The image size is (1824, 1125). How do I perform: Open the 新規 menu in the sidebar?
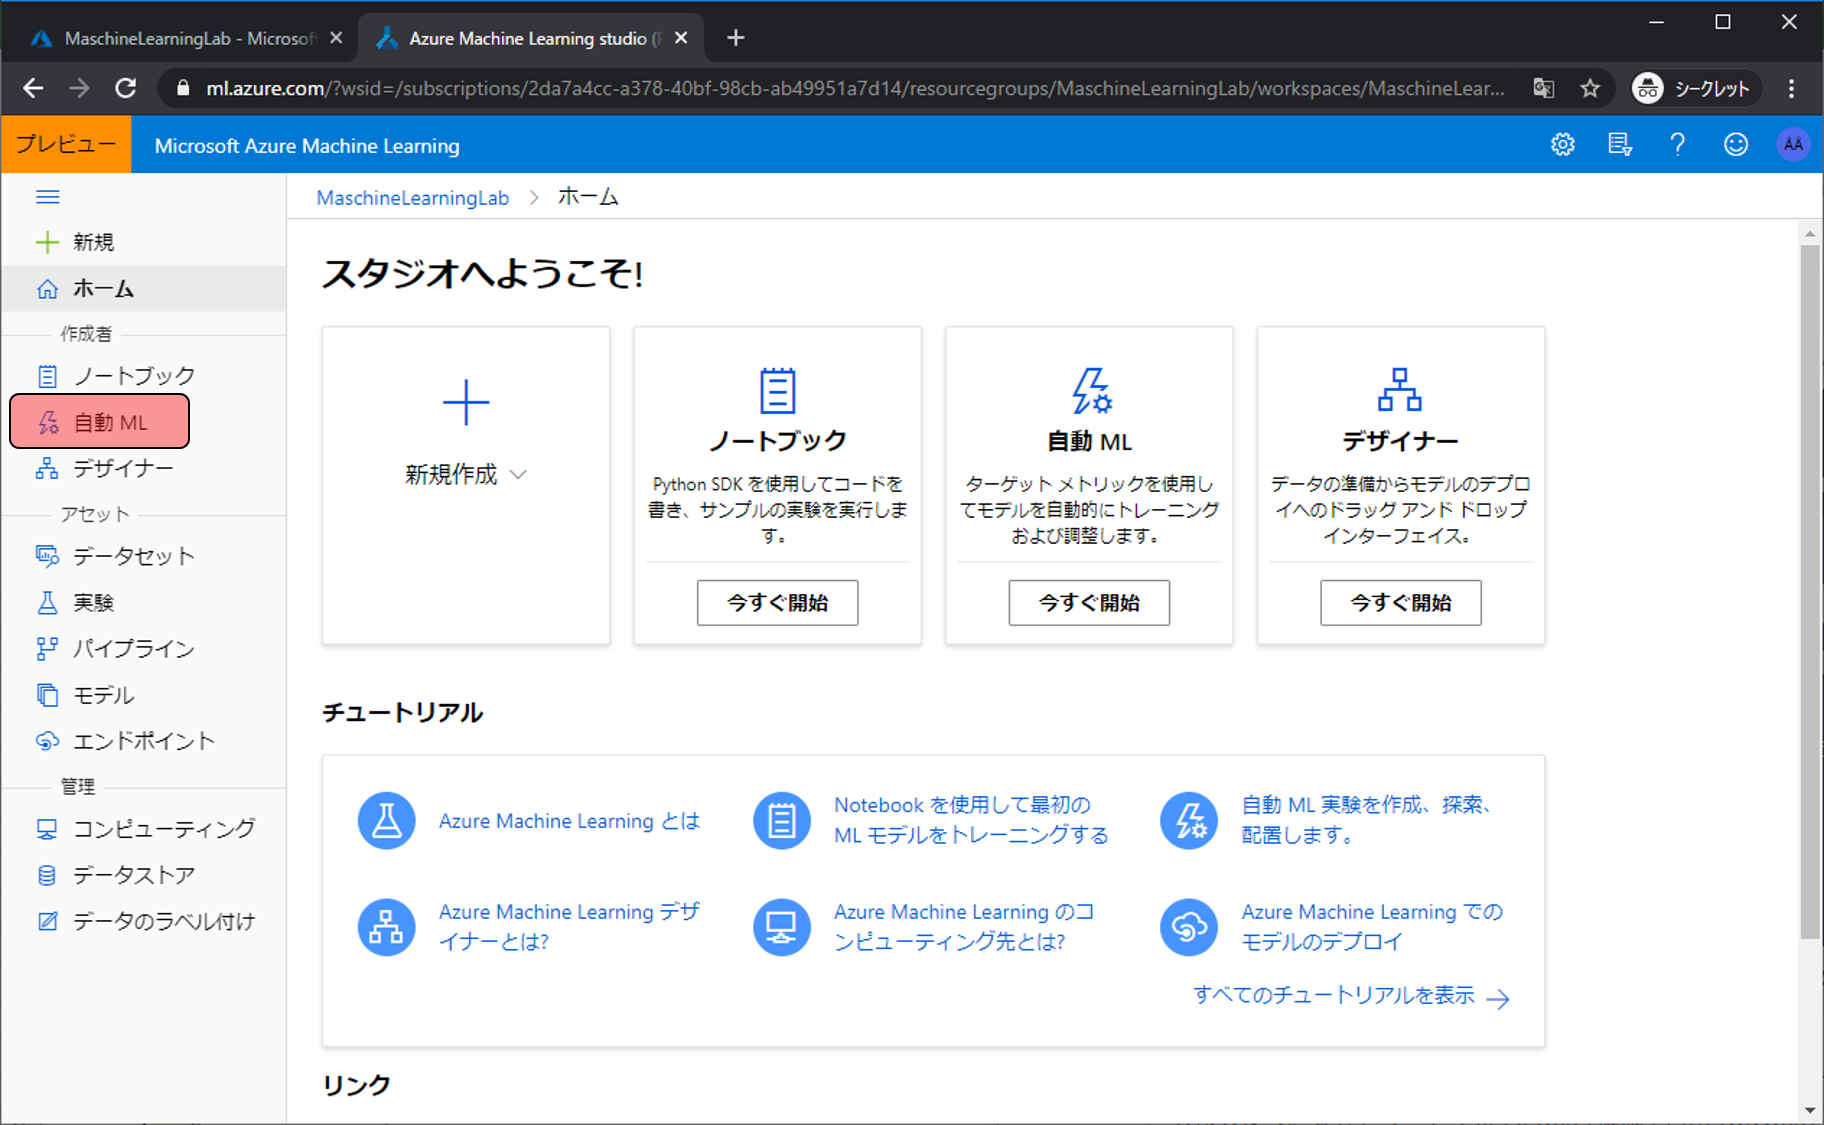pyautogui.click(x=92, y=242)
